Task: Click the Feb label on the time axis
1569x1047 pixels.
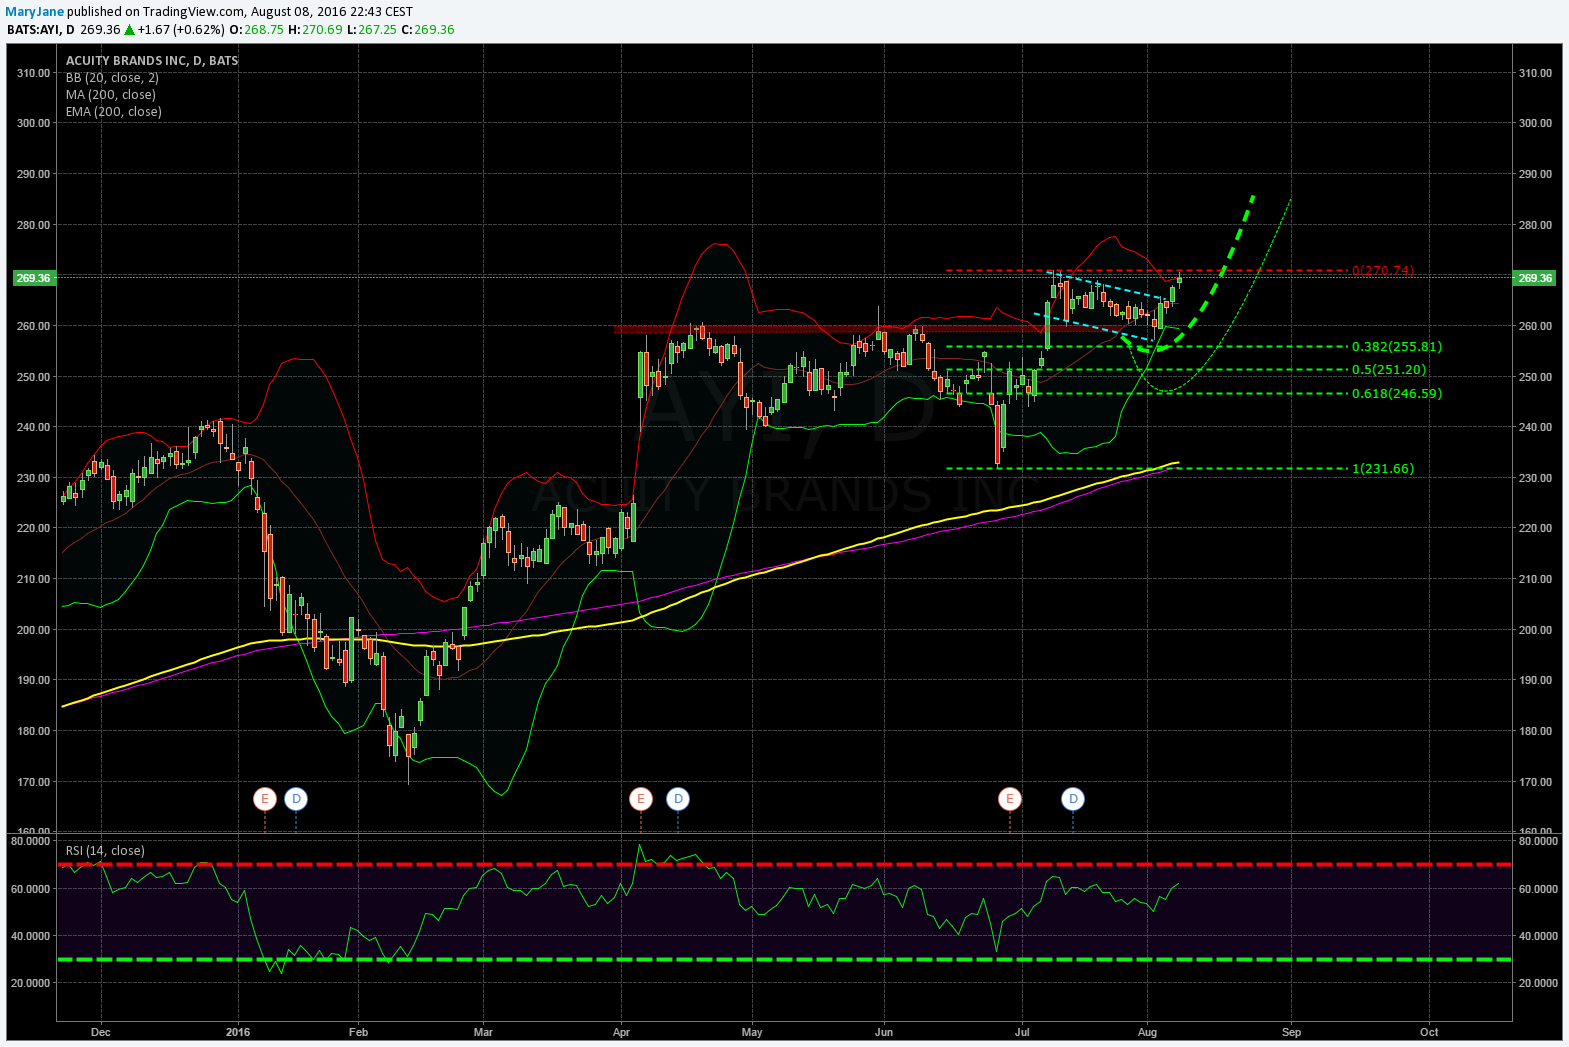Action: pyautogui.click(x=358, y=1032)
